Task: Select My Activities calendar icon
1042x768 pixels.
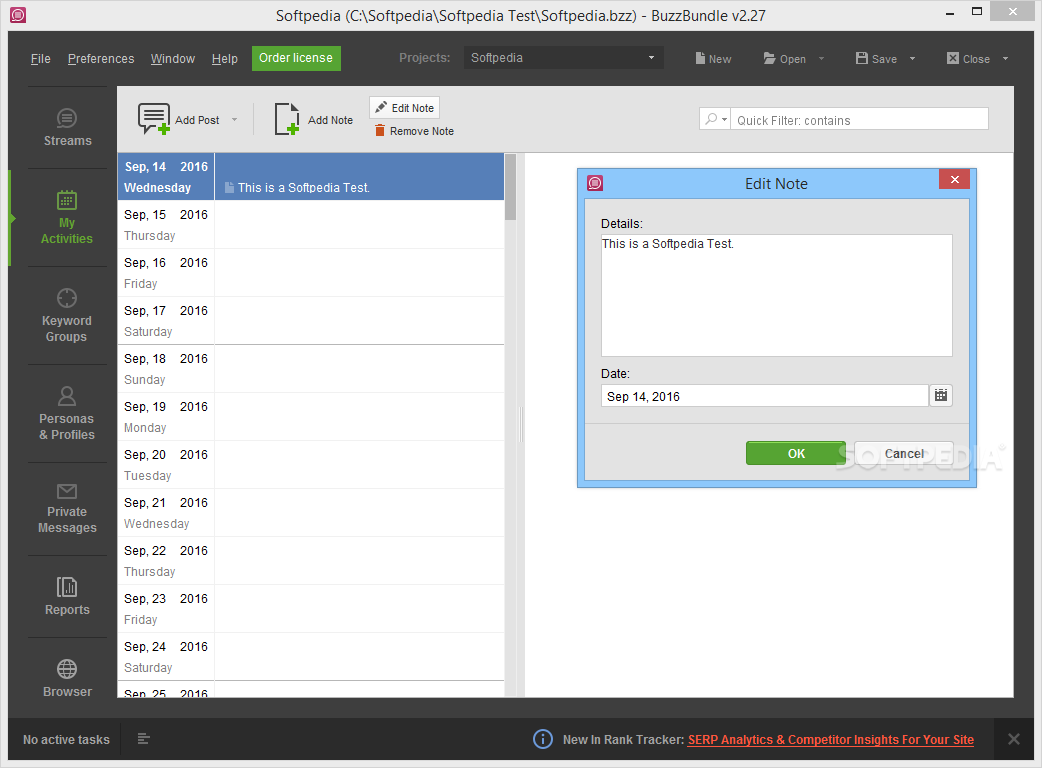Action: pyautogui.click(x=66, y=200)
